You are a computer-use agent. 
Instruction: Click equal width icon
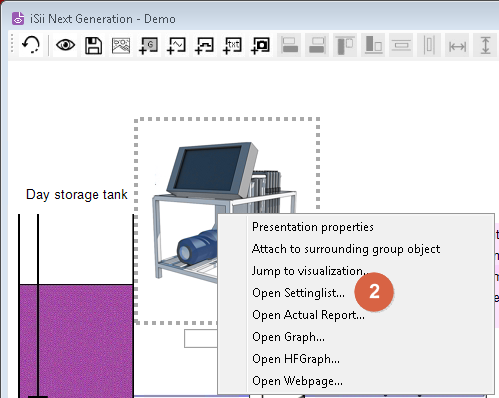[x=457, y=46]
